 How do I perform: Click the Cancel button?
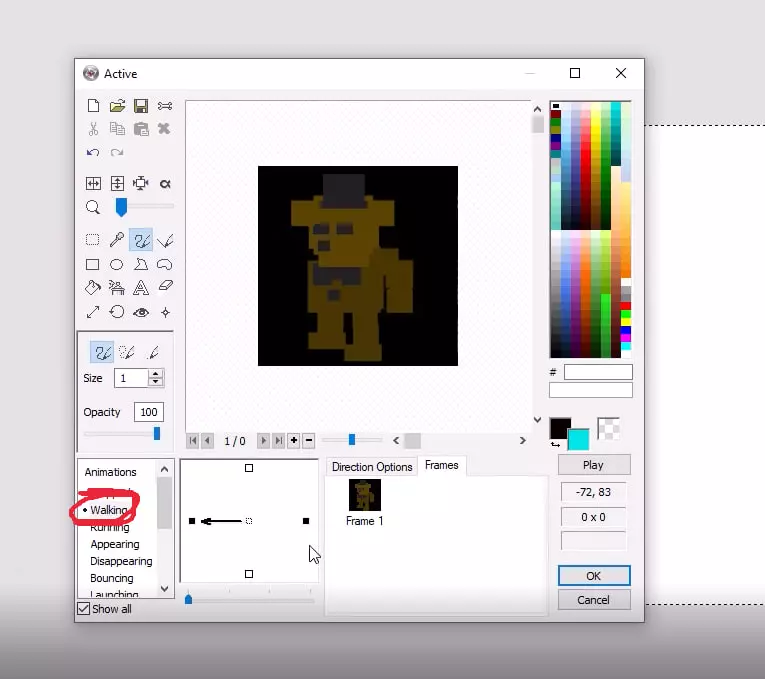click(594, 600)
